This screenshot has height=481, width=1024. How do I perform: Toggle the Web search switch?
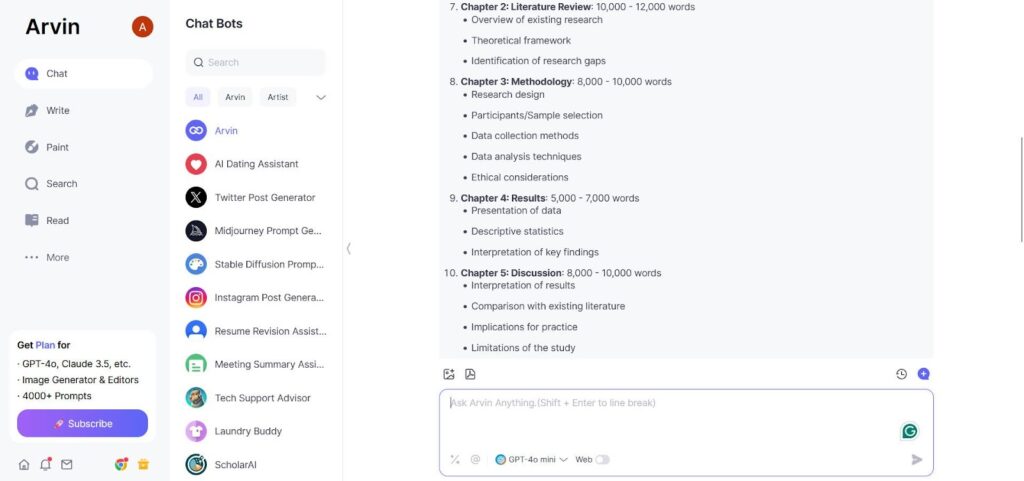point(602,459)
